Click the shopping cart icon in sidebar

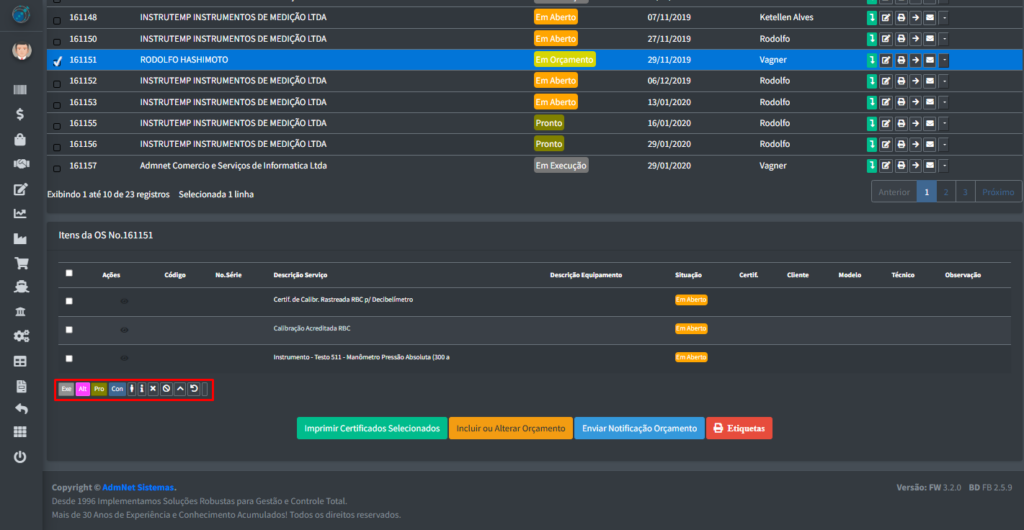20,263
